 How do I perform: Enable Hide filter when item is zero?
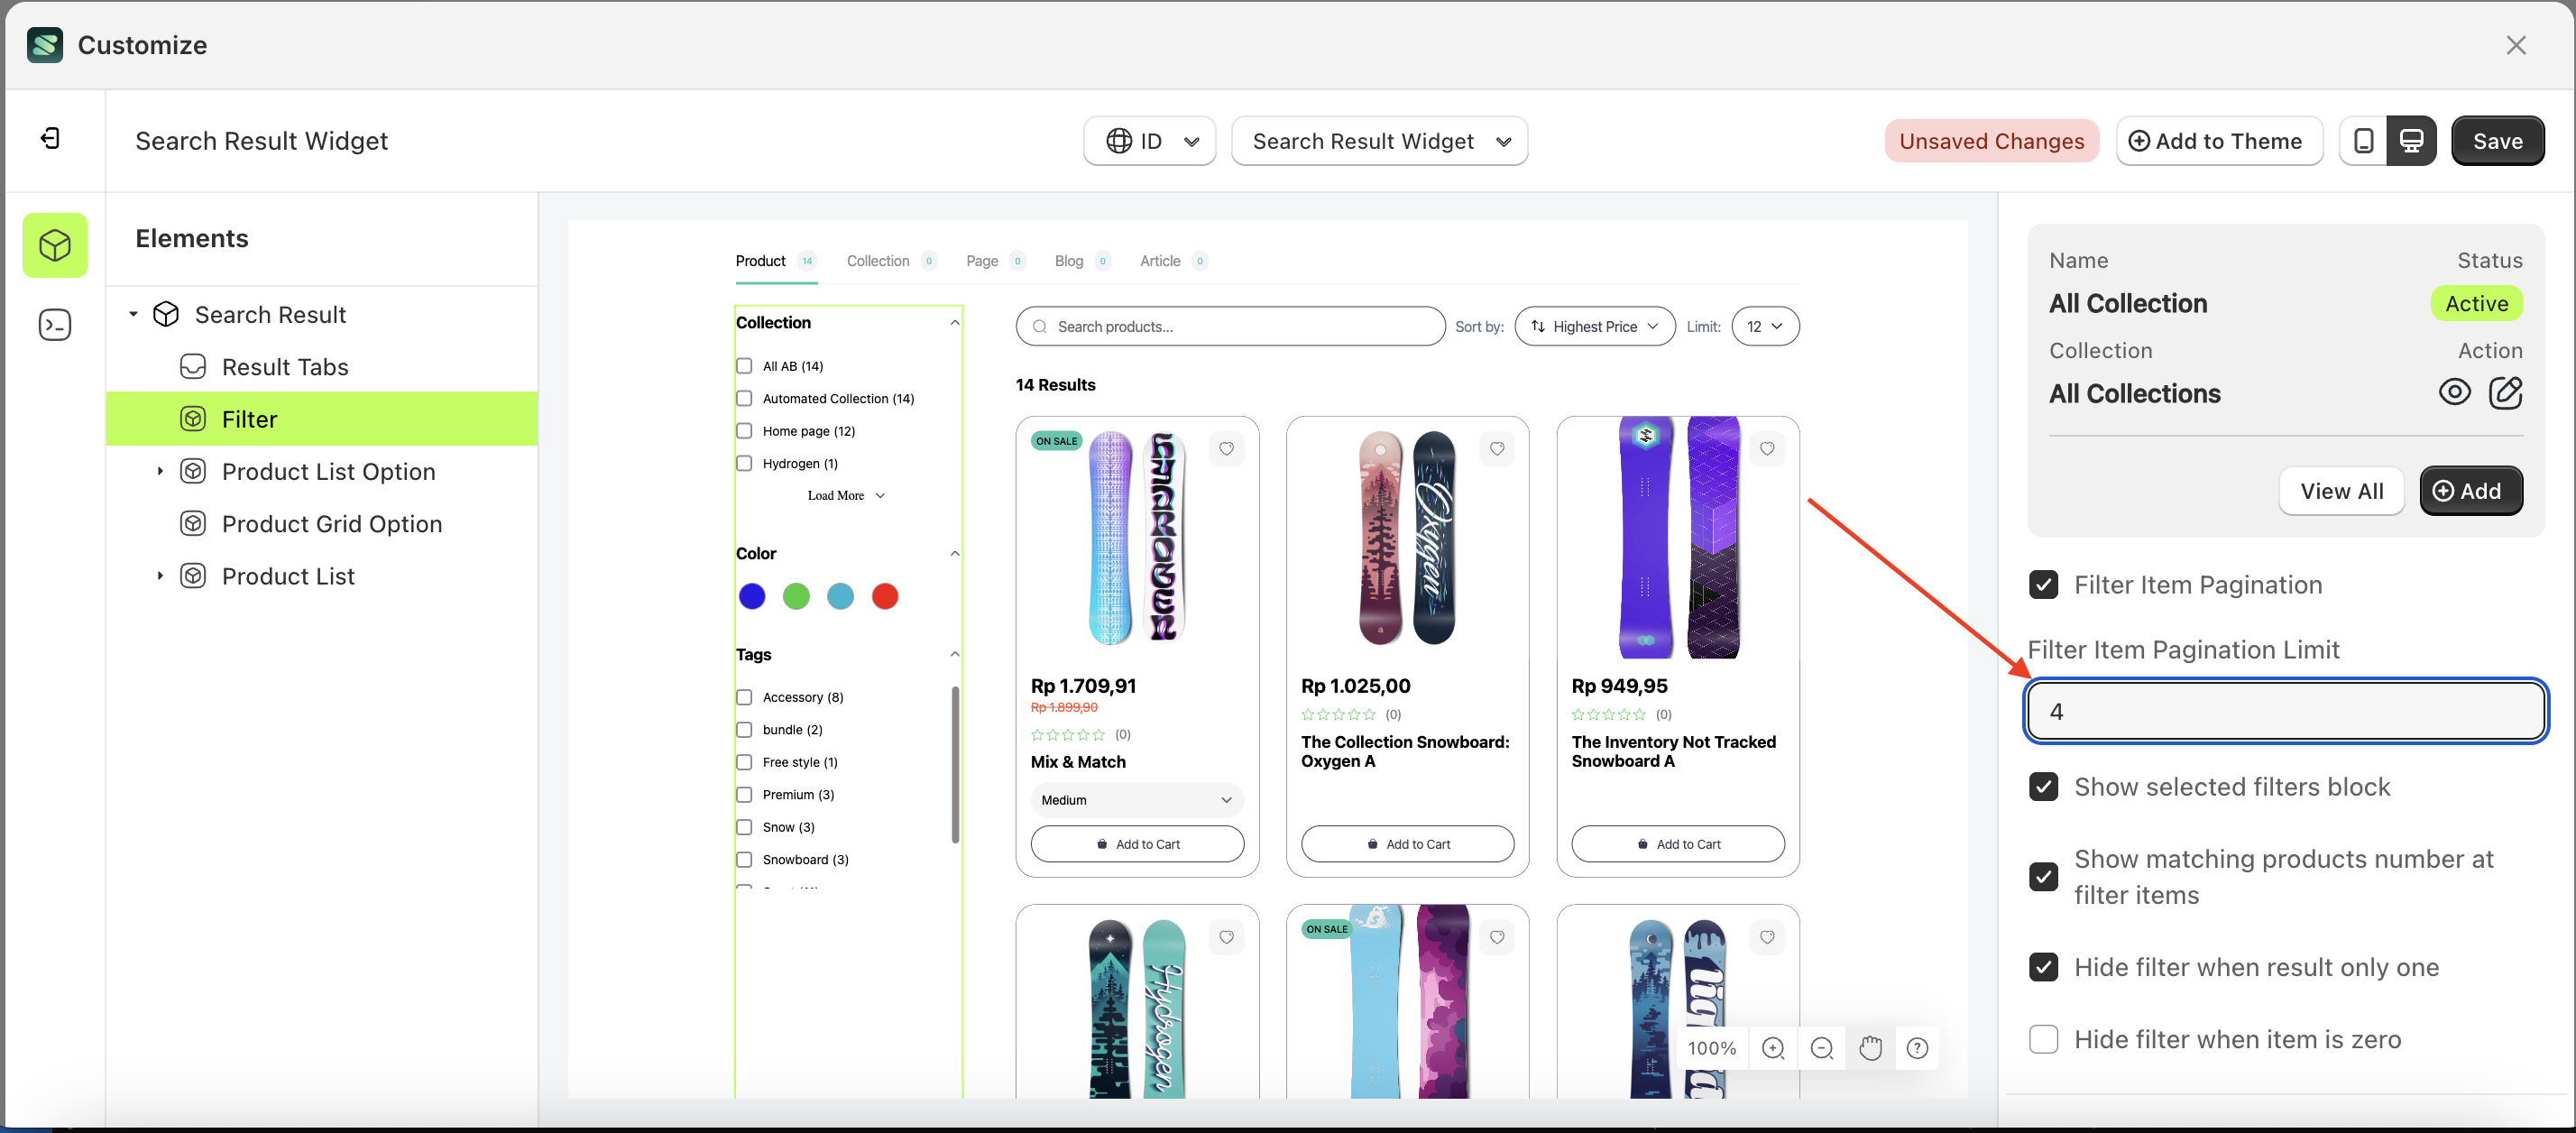point(2043,1039)
